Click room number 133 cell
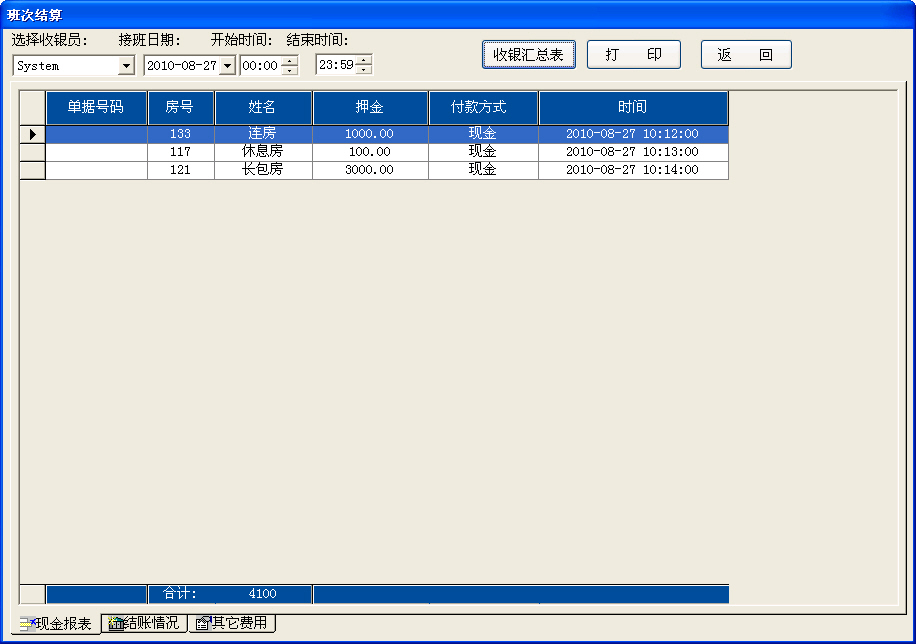The height and width of the screenshot is (644, 916). 181,134
